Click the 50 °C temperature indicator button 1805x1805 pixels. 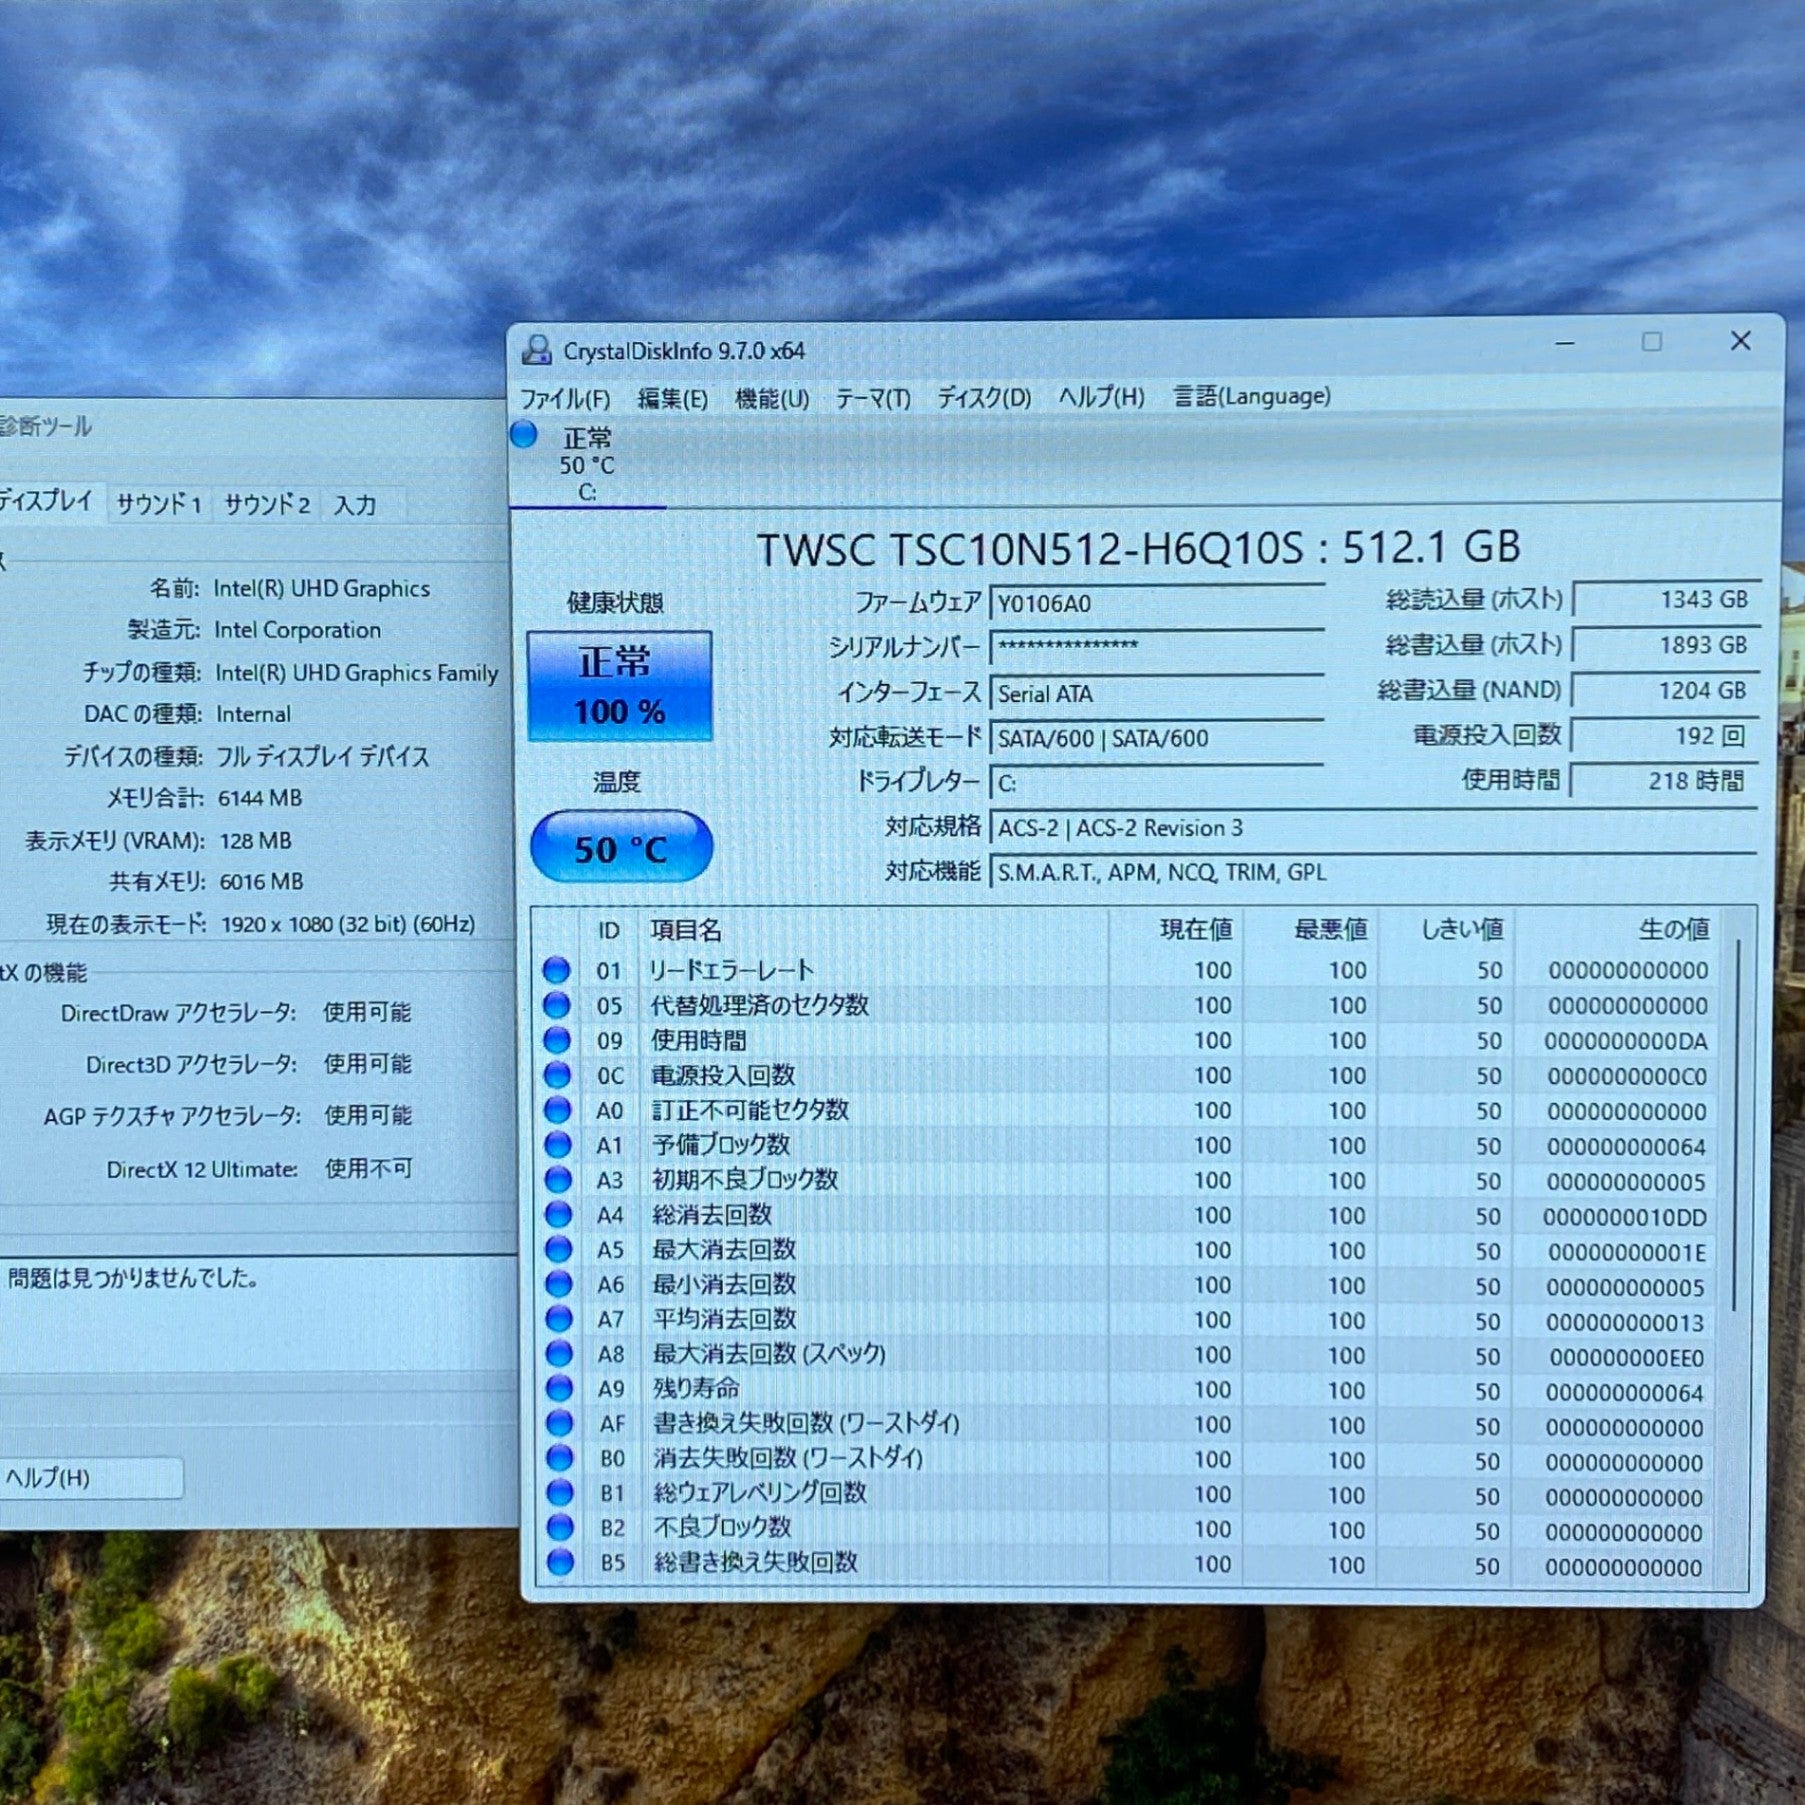621,848
